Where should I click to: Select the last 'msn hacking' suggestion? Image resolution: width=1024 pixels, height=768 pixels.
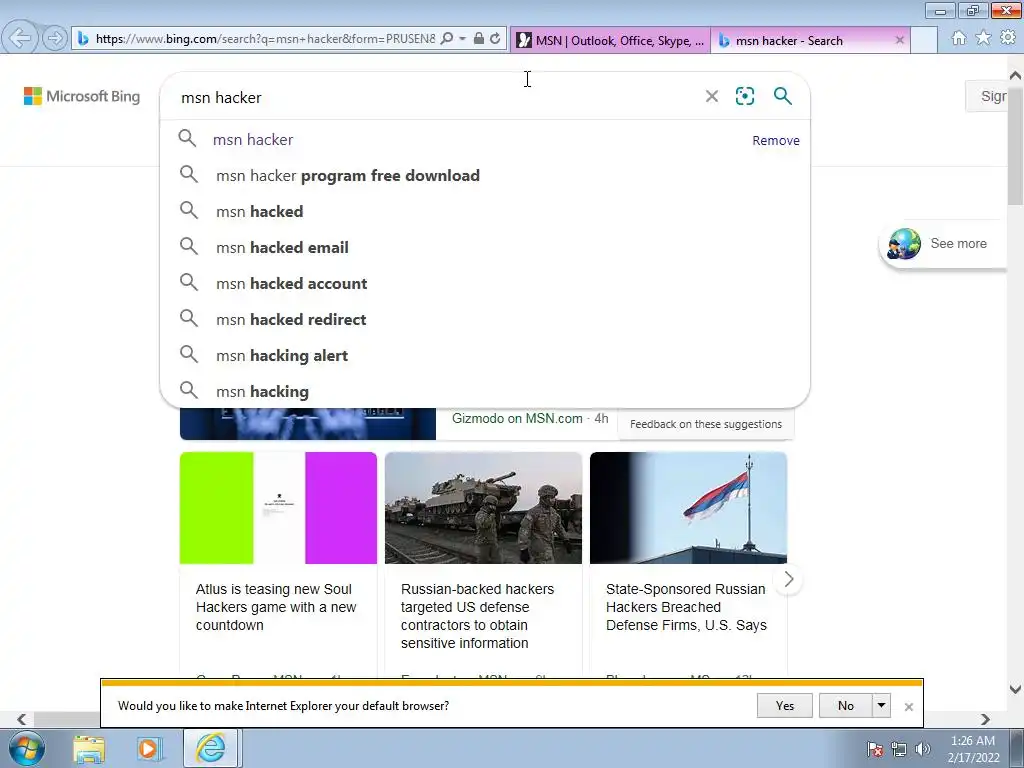[x=485, y=391]
